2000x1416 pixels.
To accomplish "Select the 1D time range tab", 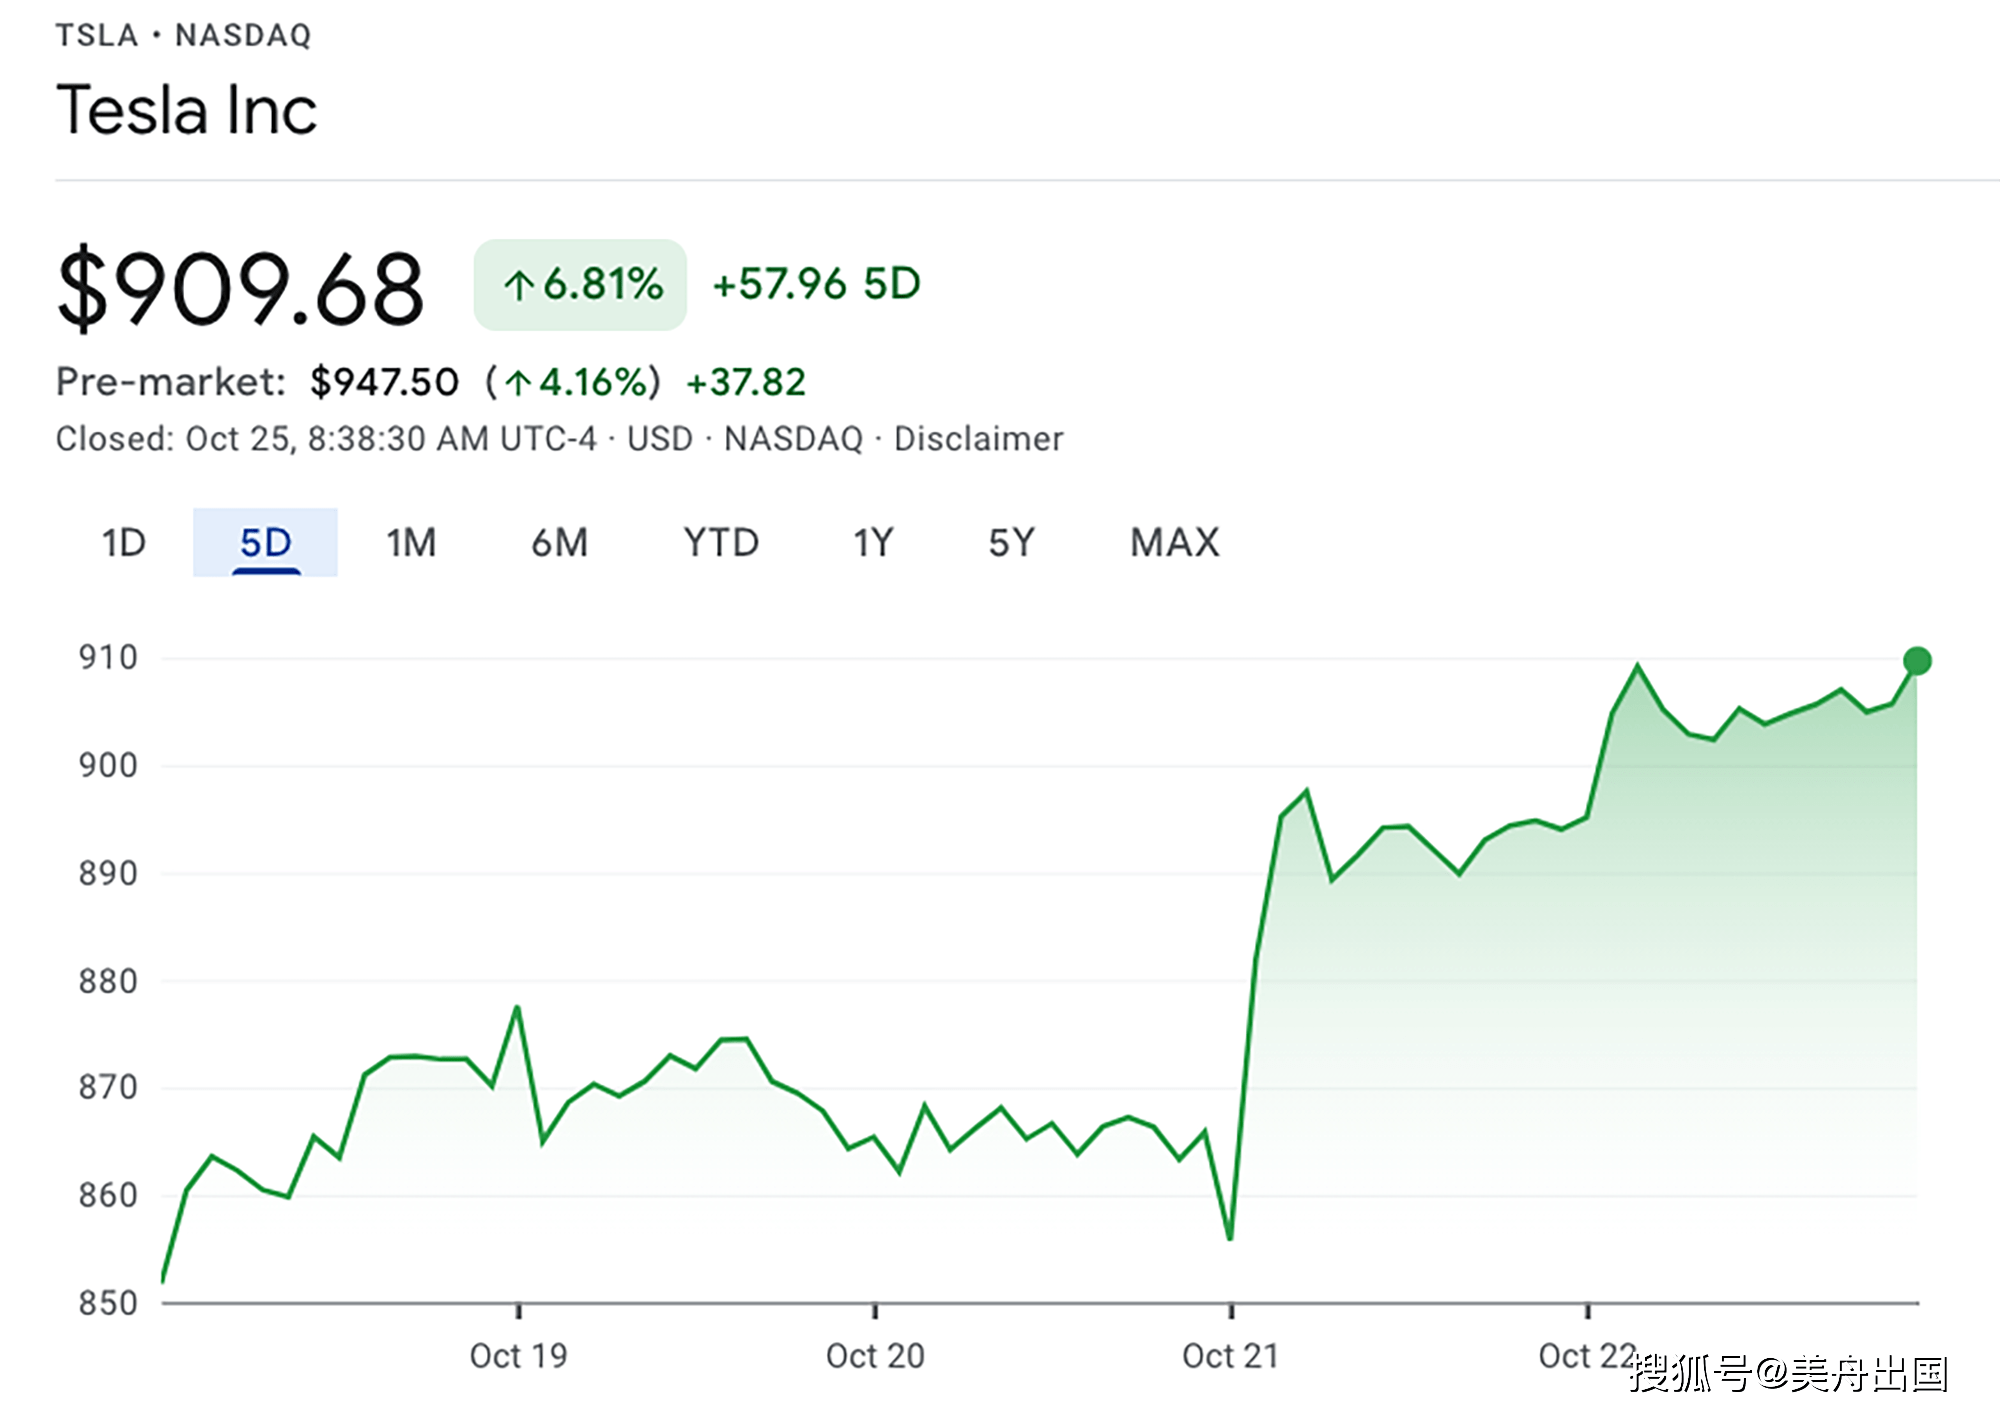I will click(x=124, y=543).
